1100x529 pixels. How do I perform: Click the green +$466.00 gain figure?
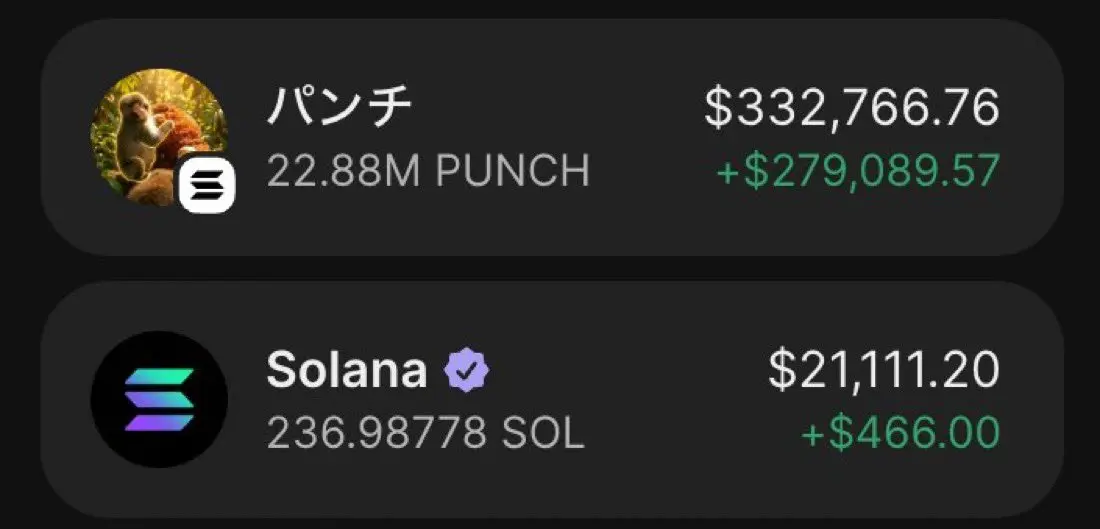(900, 433)
